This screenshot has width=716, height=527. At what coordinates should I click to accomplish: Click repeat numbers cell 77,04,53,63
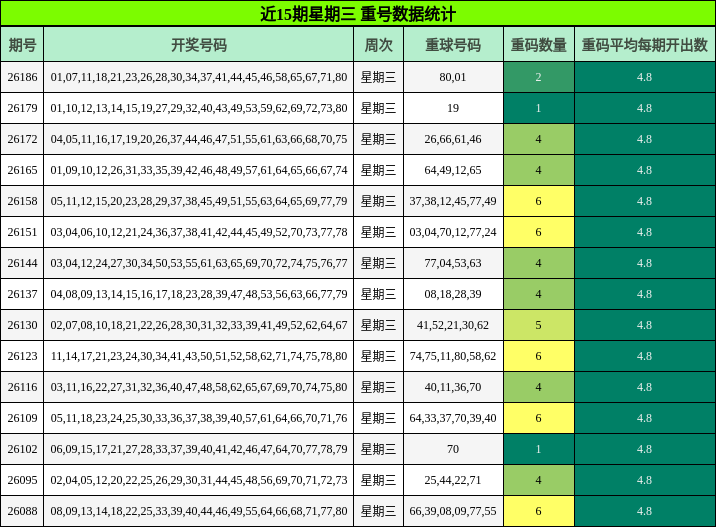[x=453, y=264]
